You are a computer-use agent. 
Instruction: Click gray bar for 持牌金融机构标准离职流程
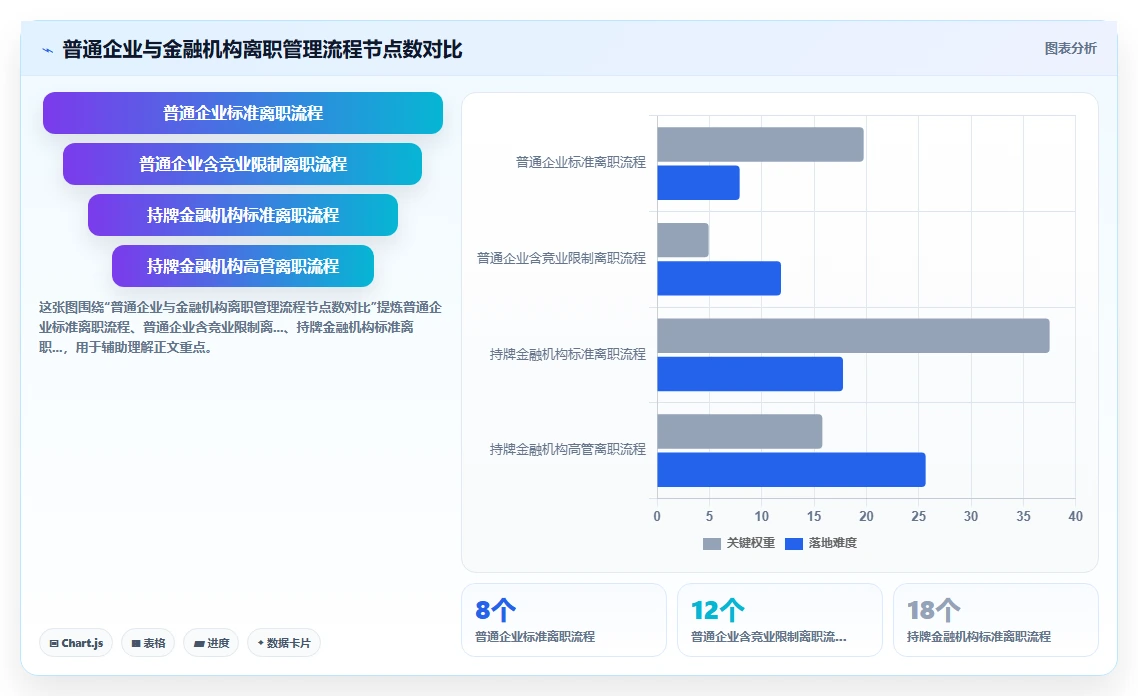click(x=854, y=336)
